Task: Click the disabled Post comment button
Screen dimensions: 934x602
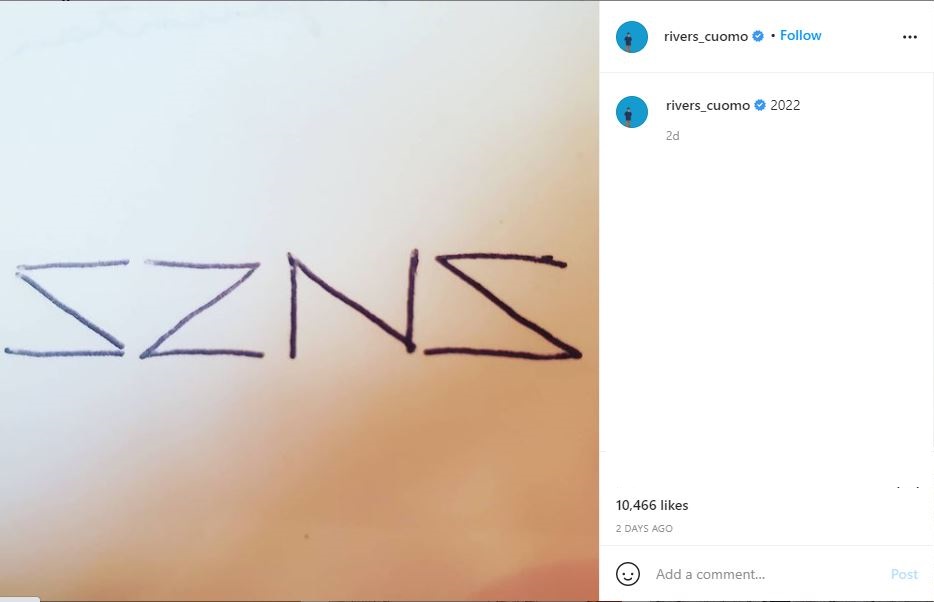Action: [904, 574]
